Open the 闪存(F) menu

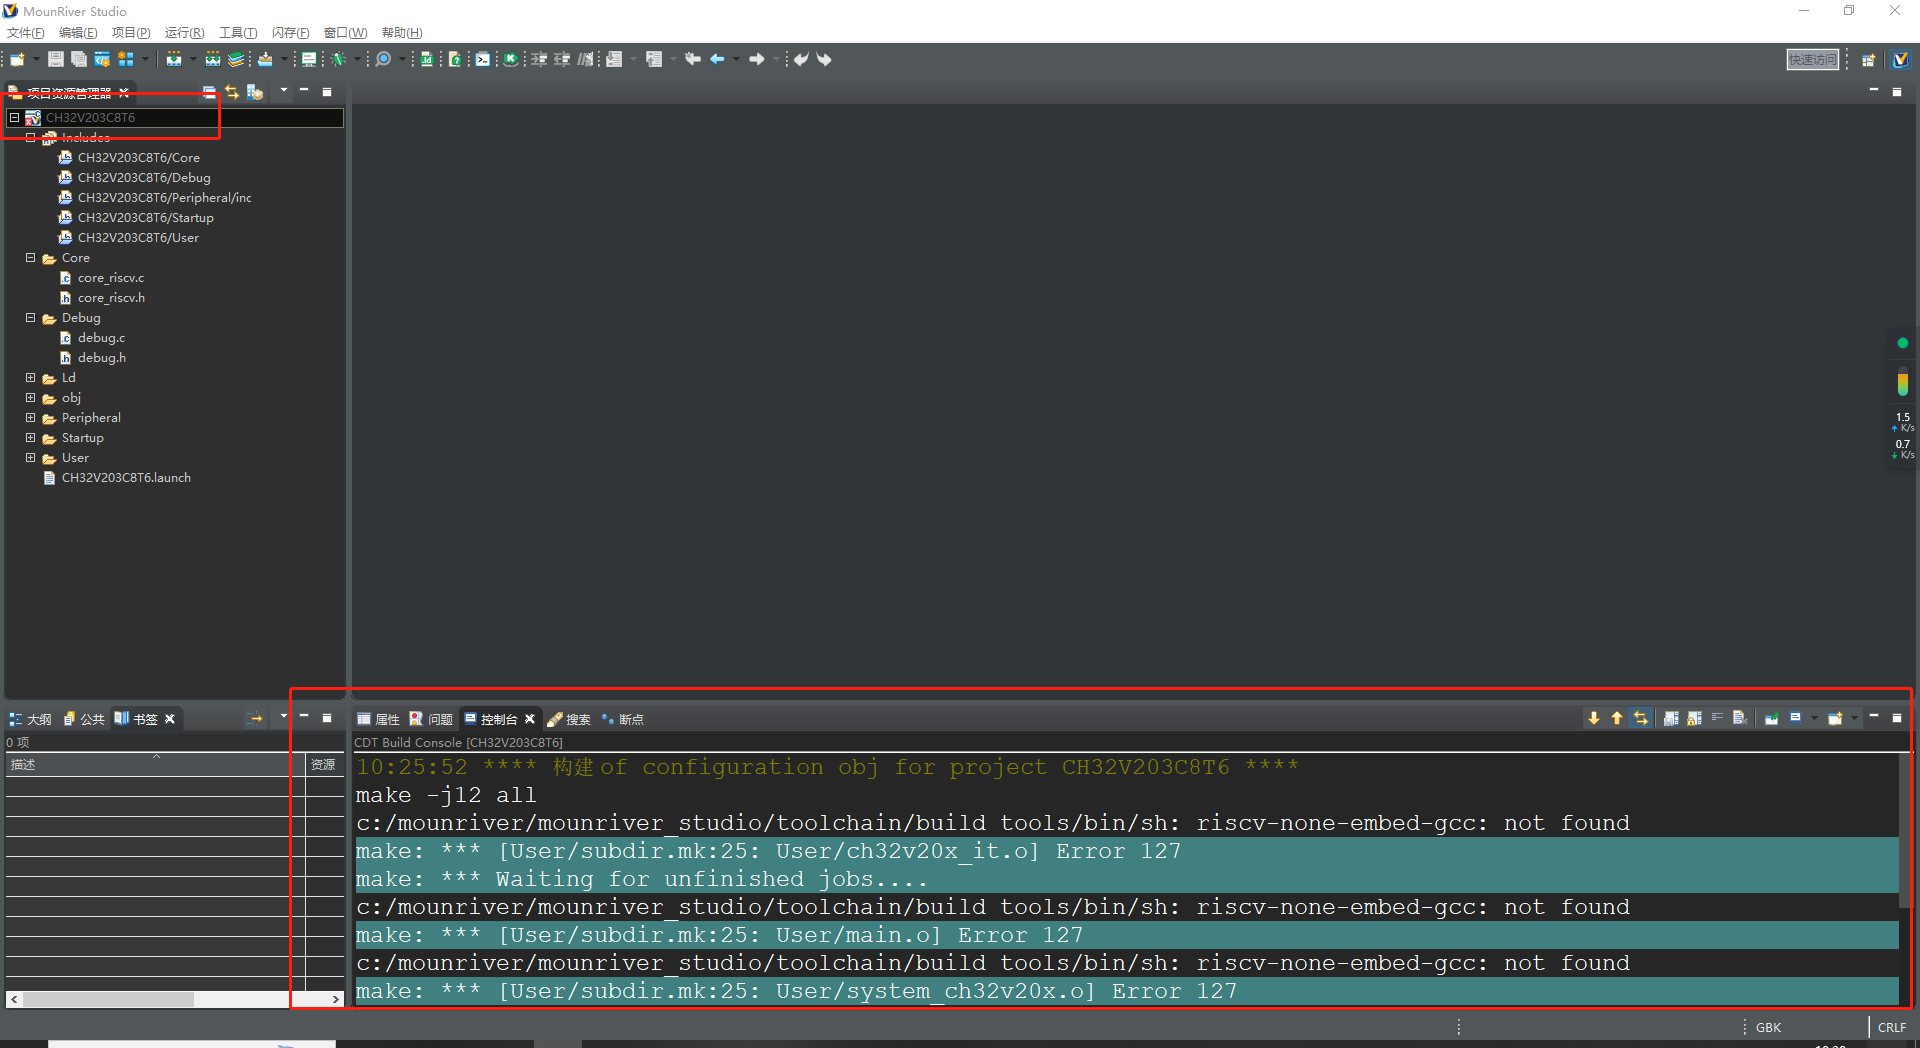coord(290,33)
